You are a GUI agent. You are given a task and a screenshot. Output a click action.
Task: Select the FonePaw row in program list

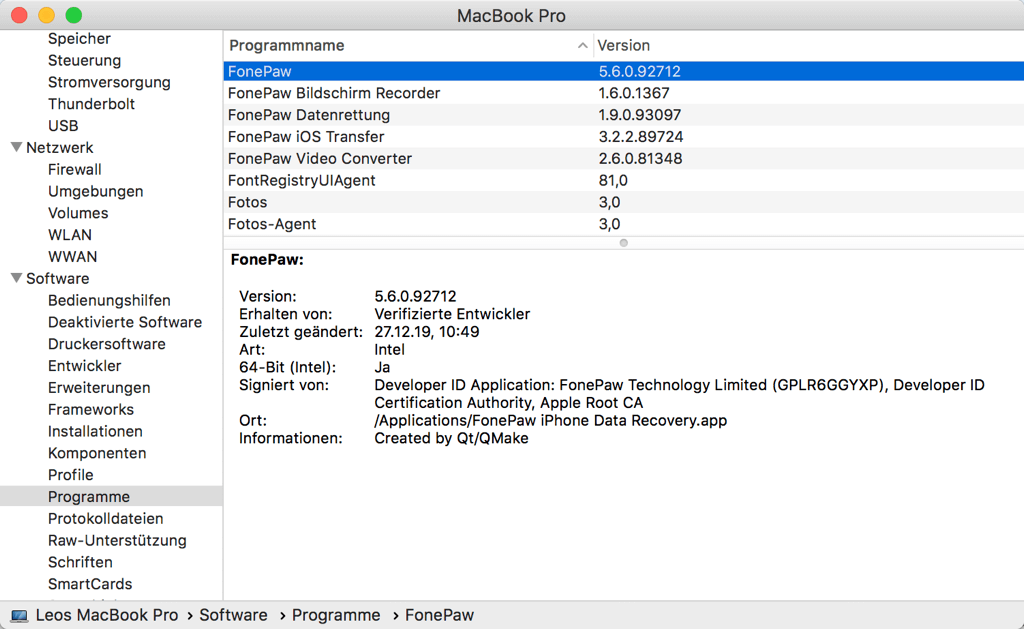(624, 71)
